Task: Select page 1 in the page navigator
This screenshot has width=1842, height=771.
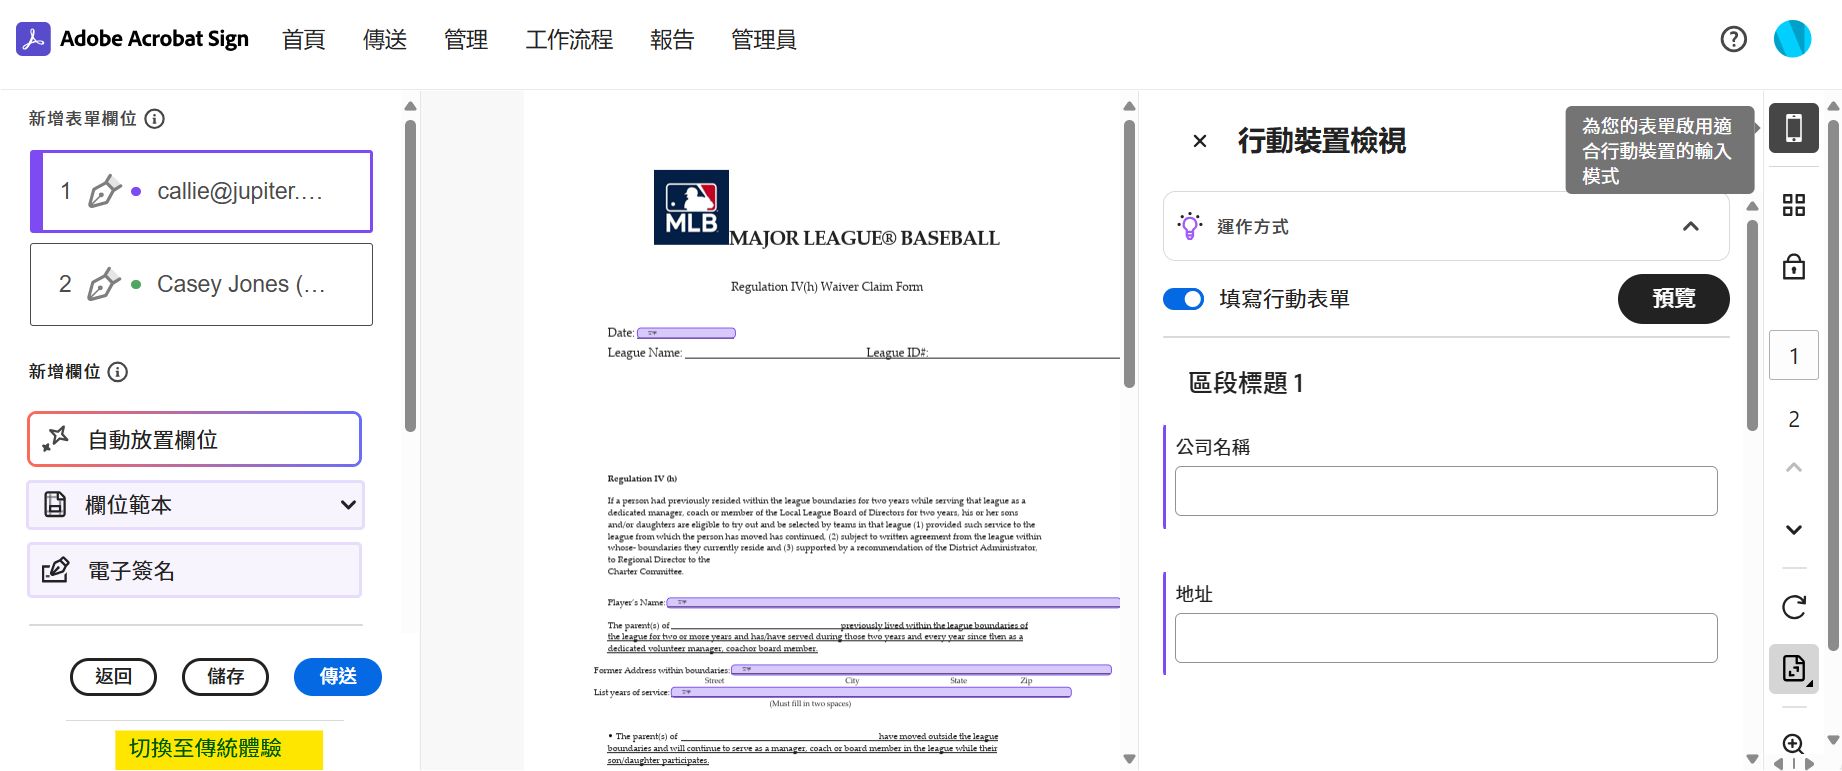Action: click(x=1794, y=355)
